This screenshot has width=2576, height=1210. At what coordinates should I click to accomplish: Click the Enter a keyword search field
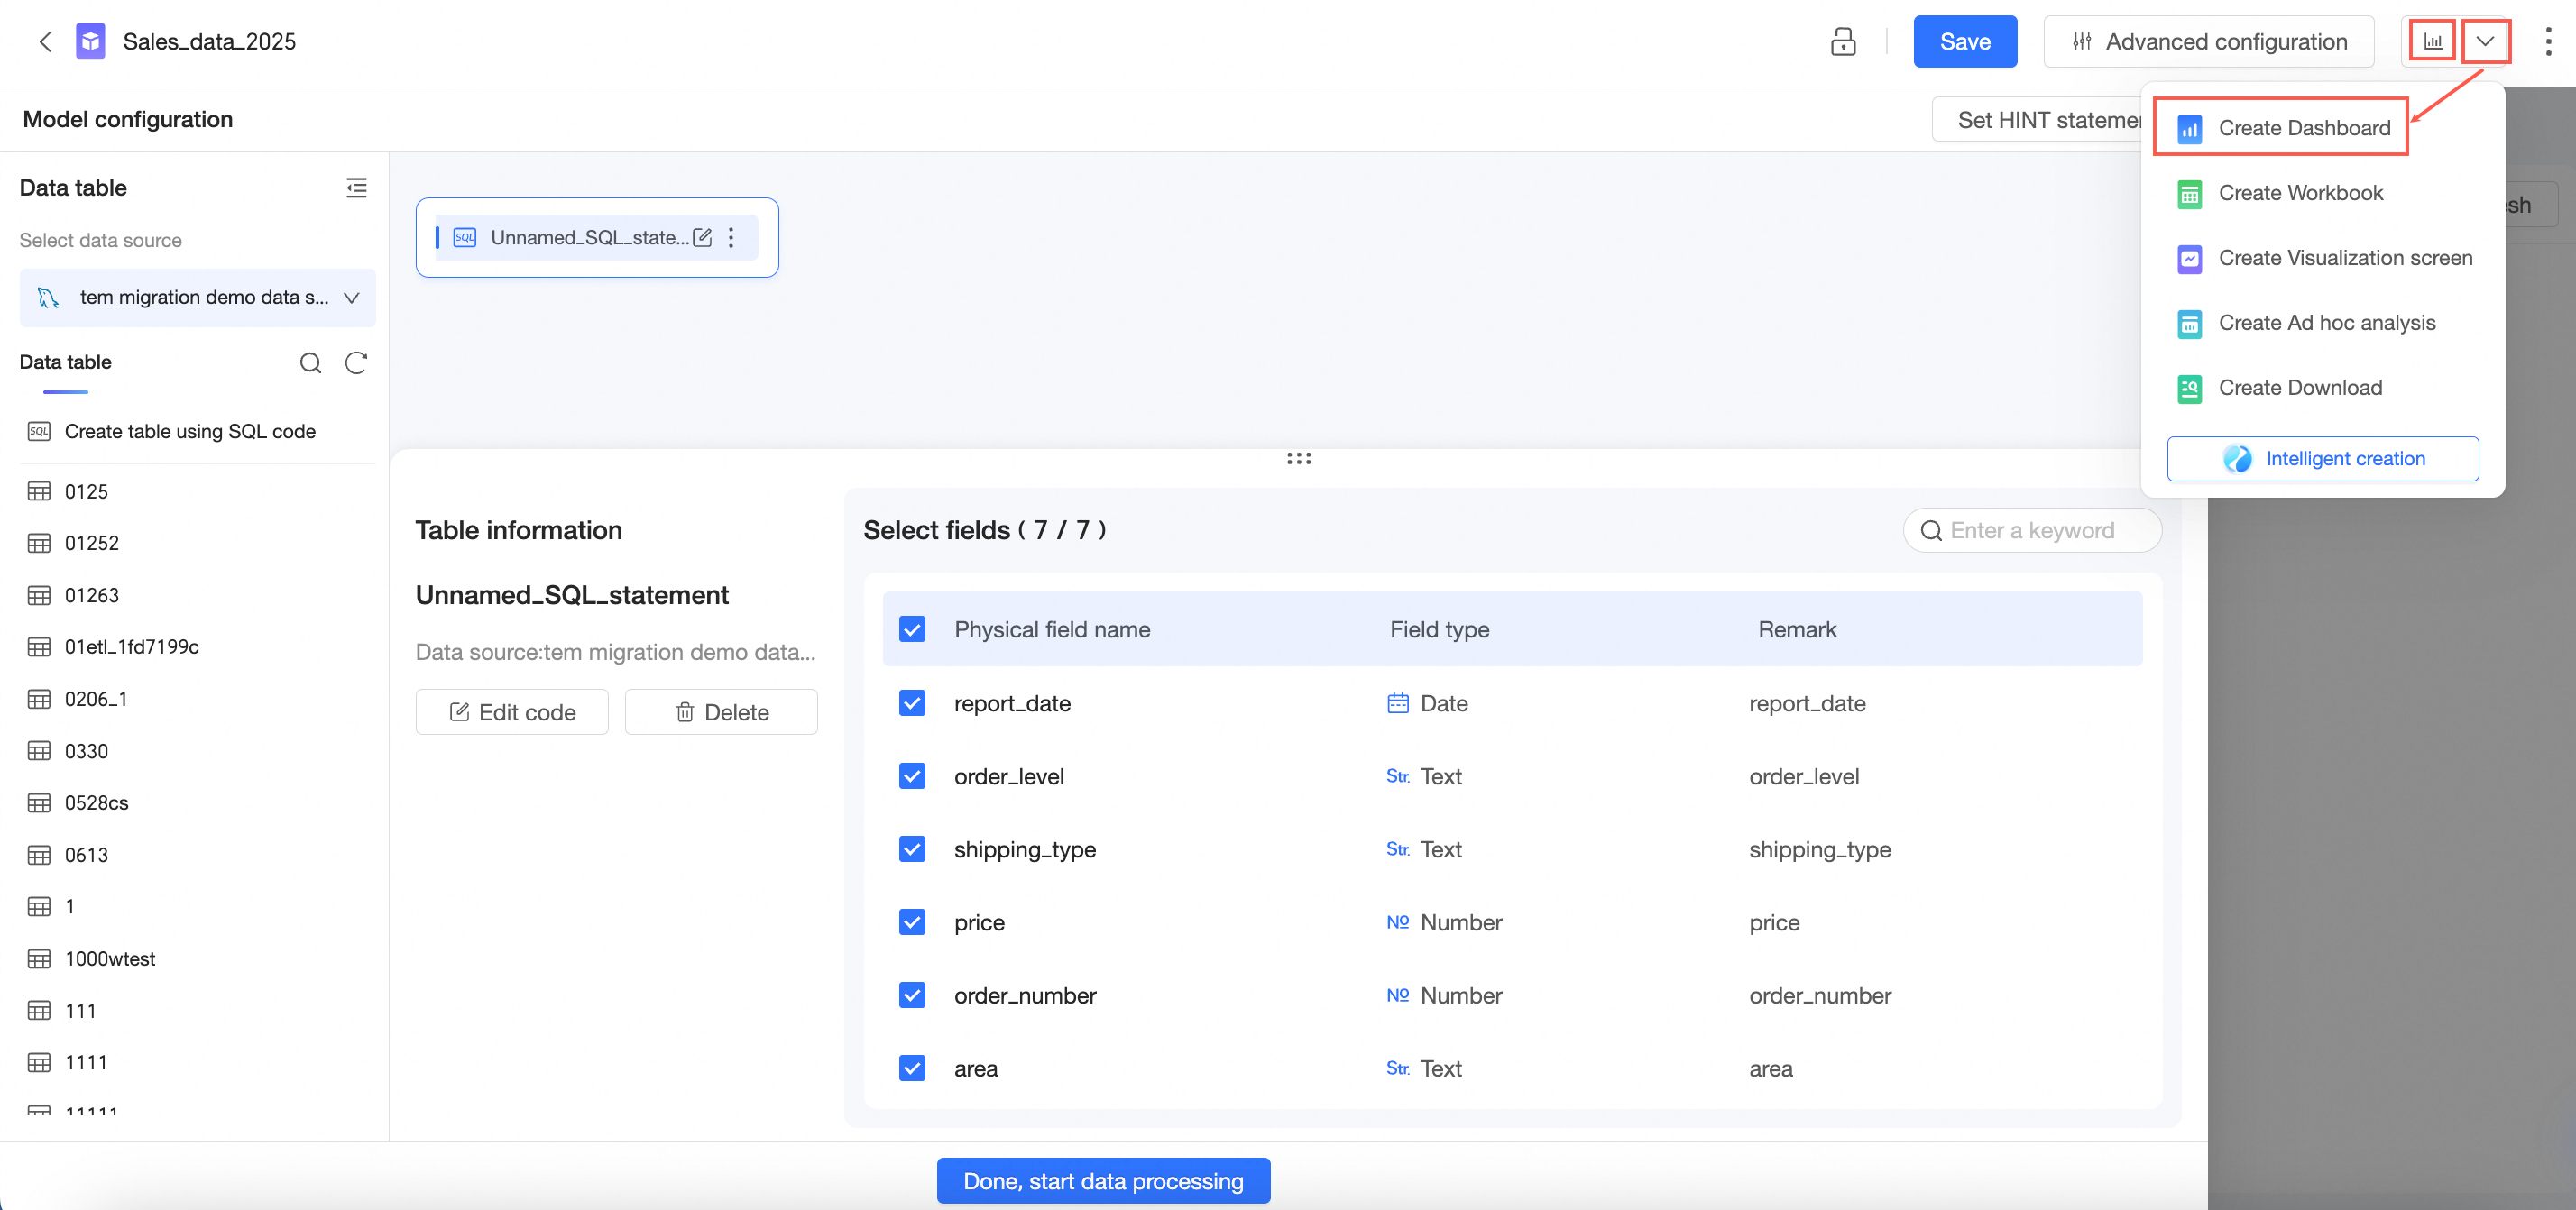(2032, 530)
